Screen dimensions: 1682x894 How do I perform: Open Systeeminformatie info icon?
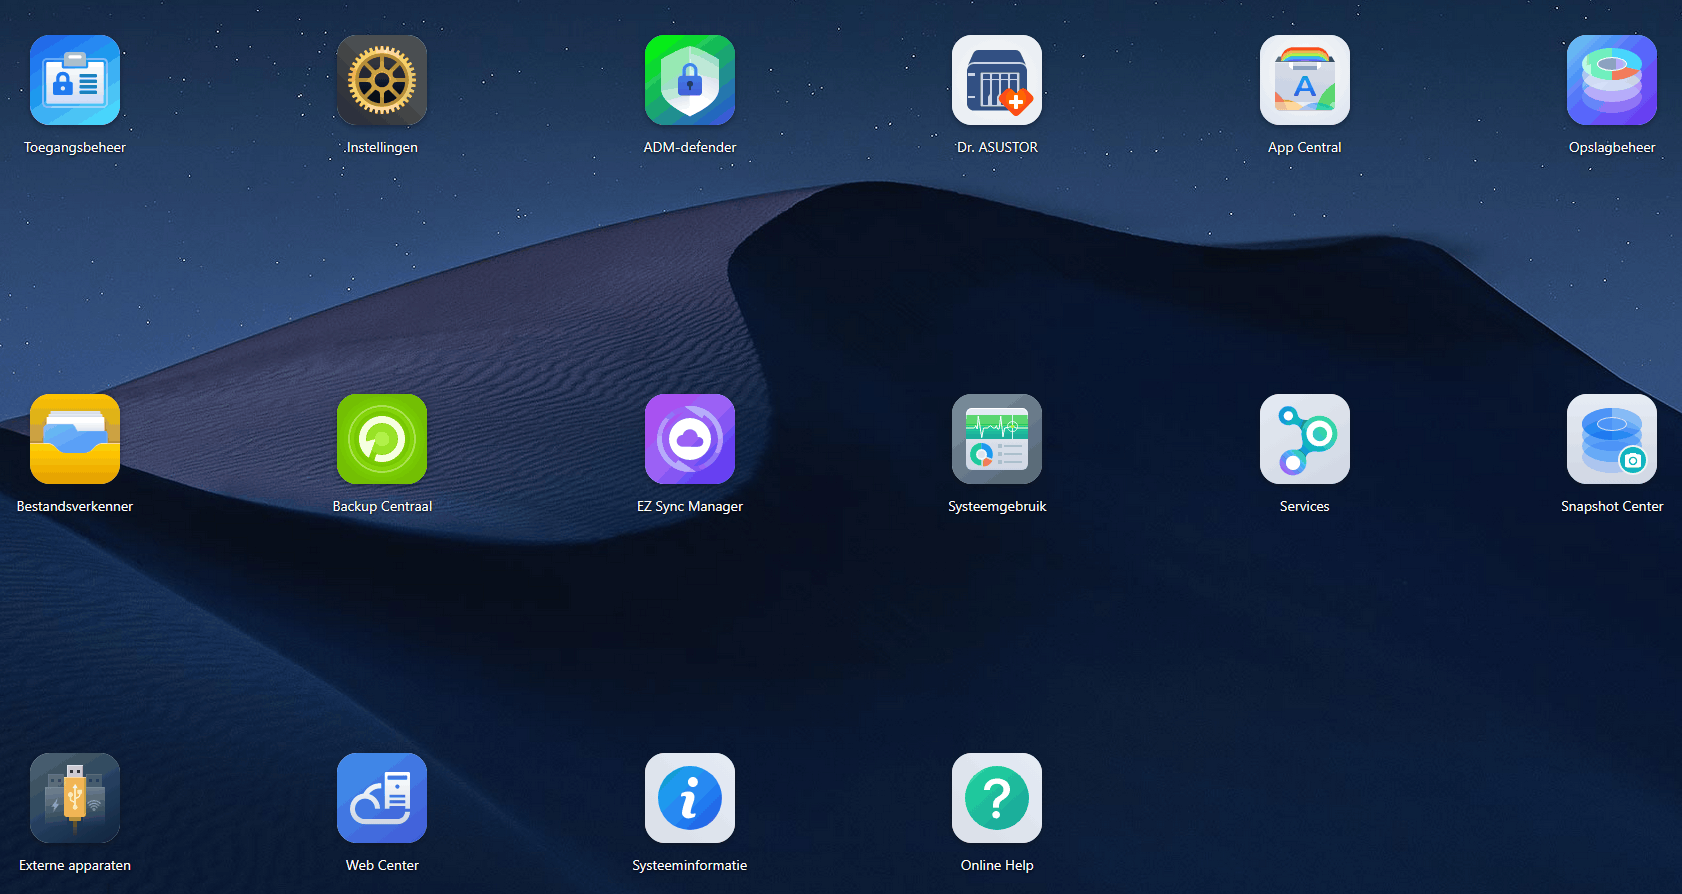click(690, 798)
